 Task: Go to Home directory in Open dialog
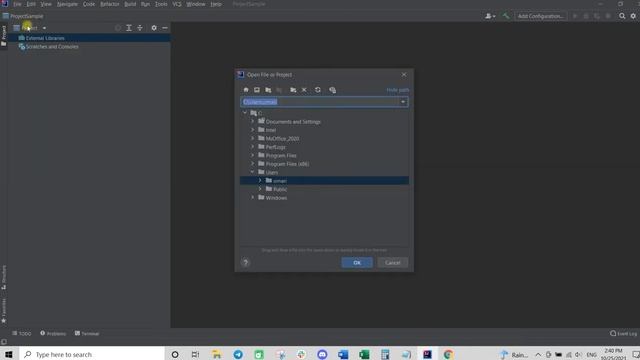point(246,90)
